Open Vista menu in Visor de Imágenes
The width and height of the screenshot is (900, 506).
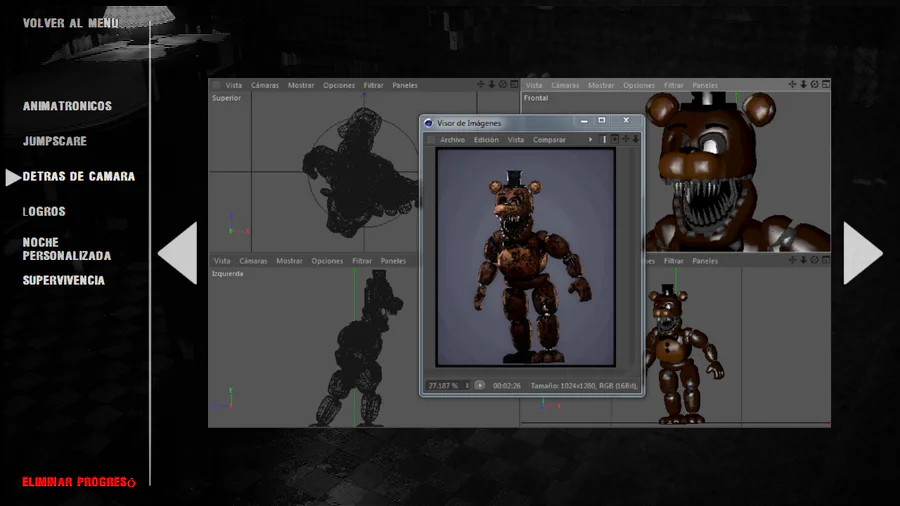tap(515, 139)
